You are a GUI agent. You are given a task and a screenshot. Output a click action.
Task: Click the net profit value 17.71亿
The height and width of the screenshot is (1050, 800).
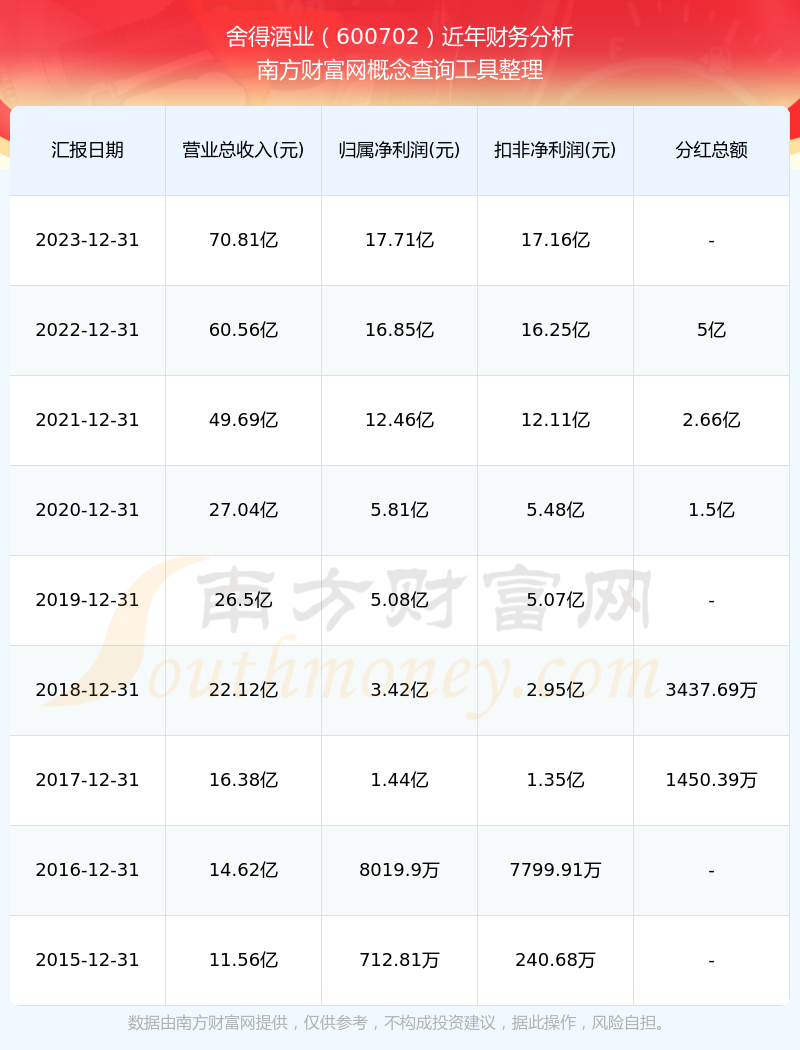399,240
